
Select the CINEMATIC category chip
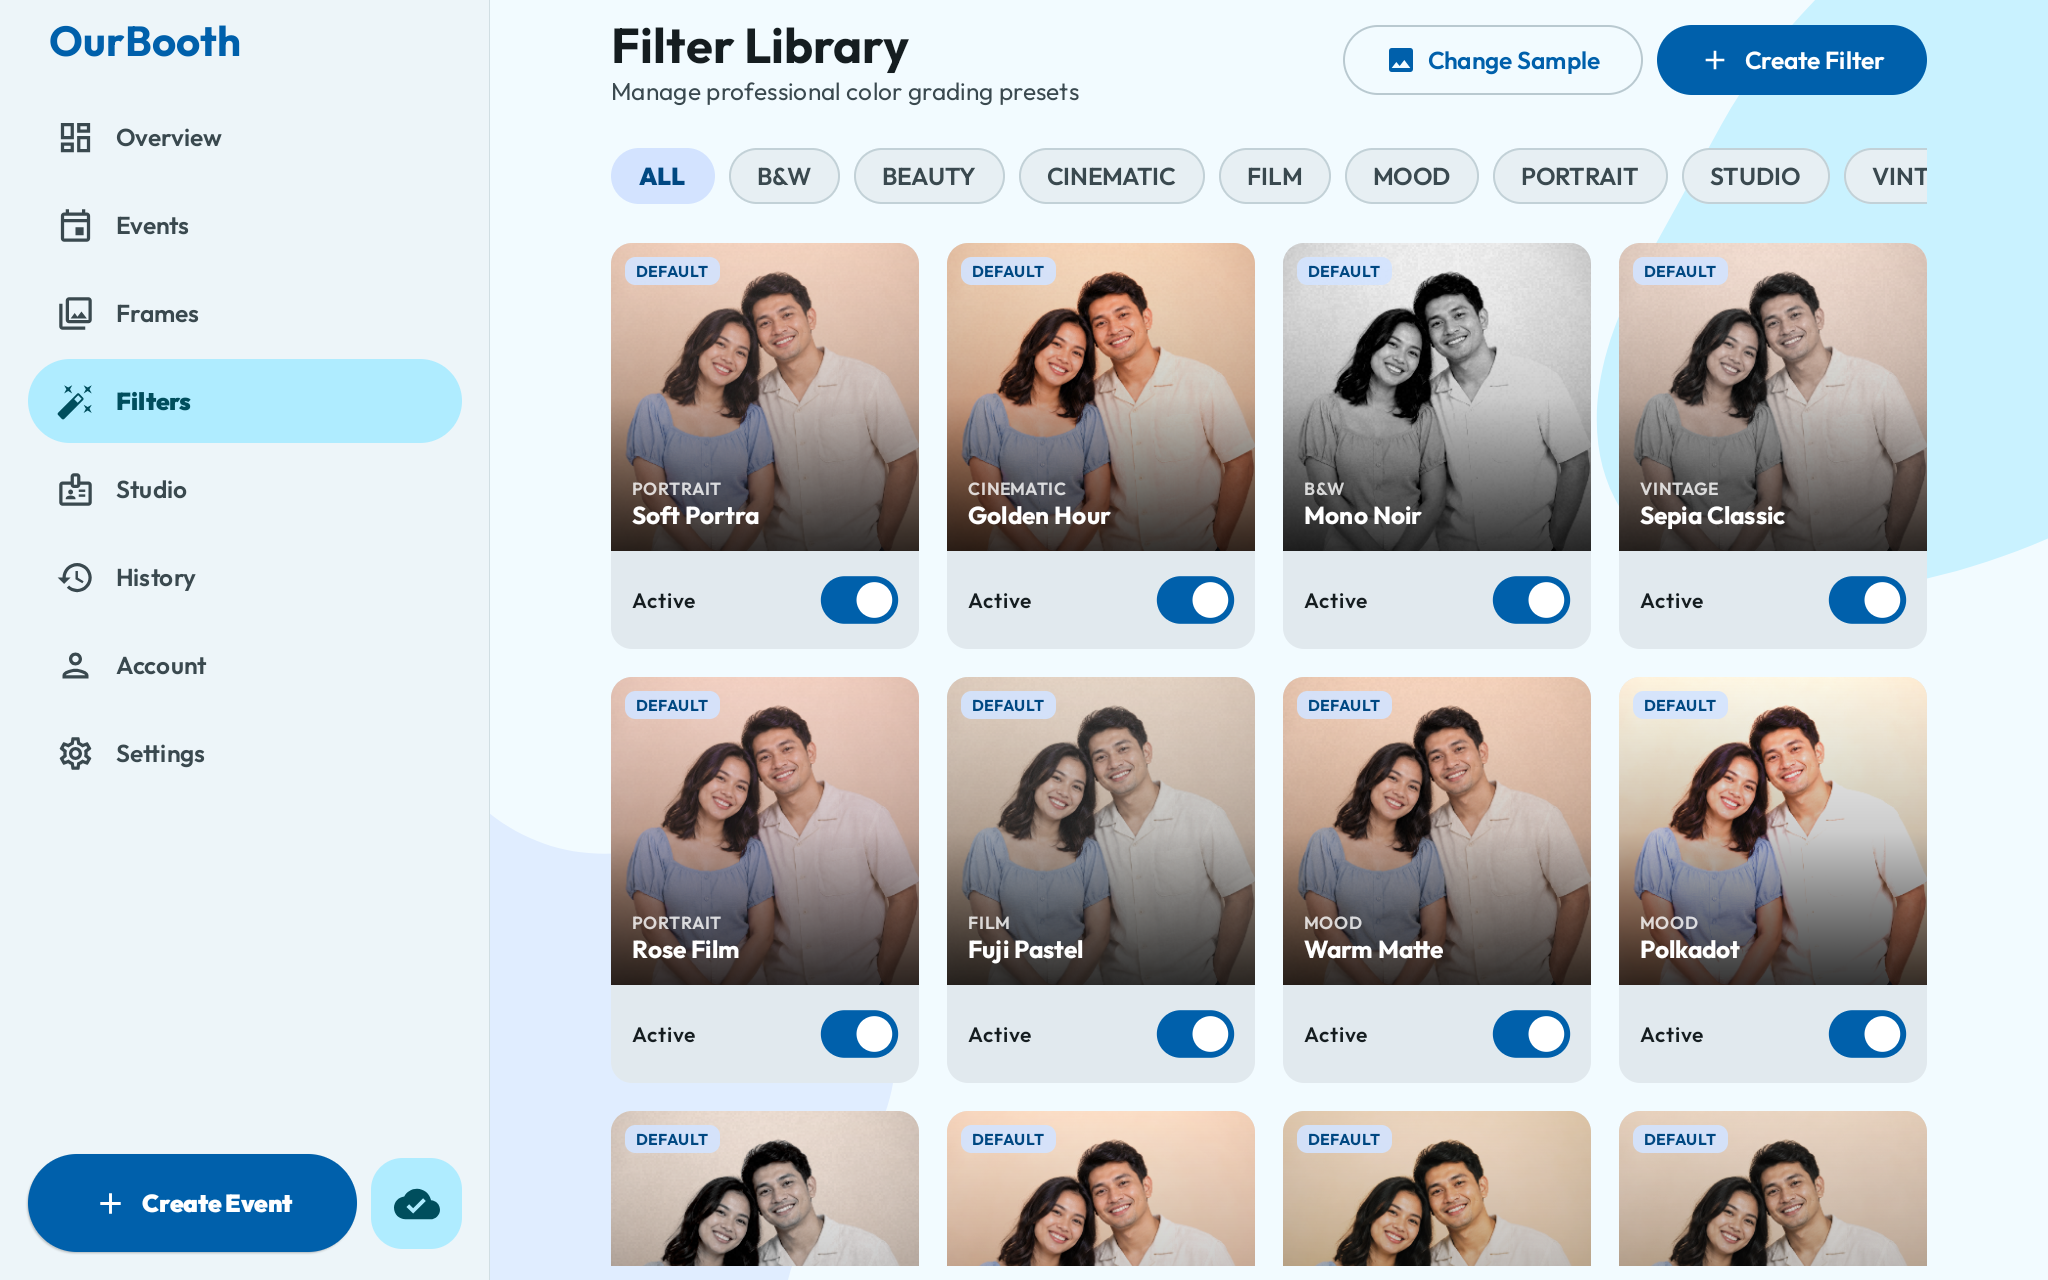point(1111,176)
